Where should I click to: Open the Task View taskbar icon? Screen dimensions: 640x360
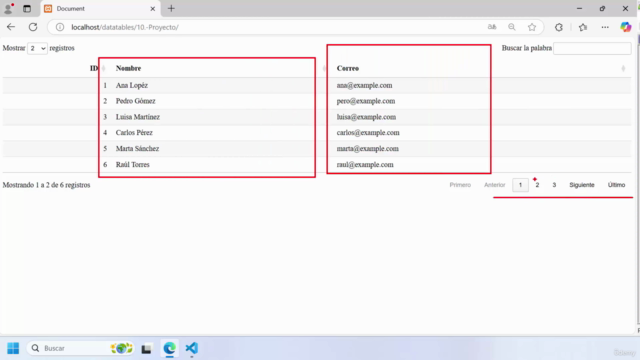pos(147,349)
